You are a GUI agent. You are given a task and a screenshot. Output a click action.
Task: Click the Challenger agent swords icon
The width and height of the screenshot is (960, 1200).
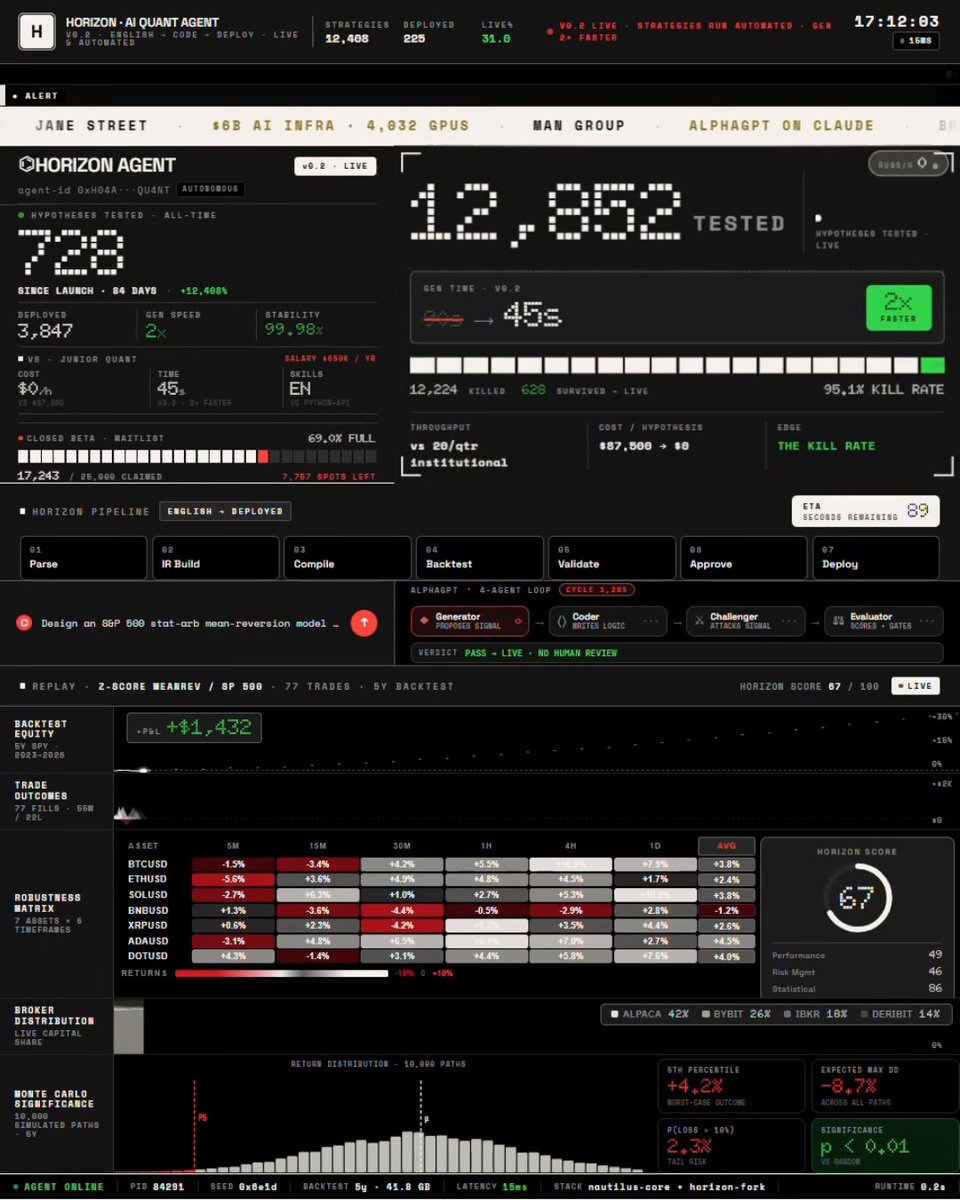[699, 621]
